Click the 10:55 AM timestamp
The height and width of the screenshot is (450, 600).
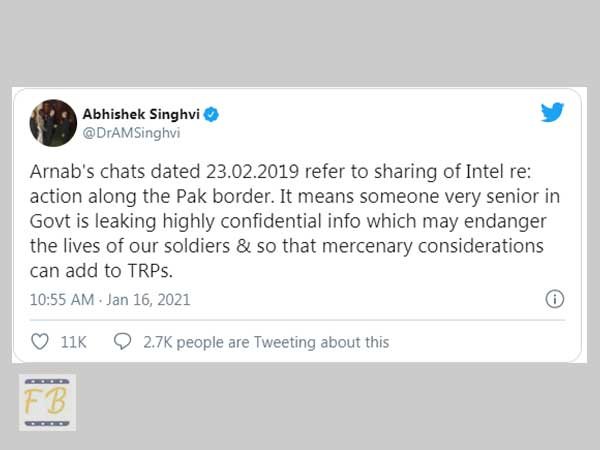coord(62,300)
